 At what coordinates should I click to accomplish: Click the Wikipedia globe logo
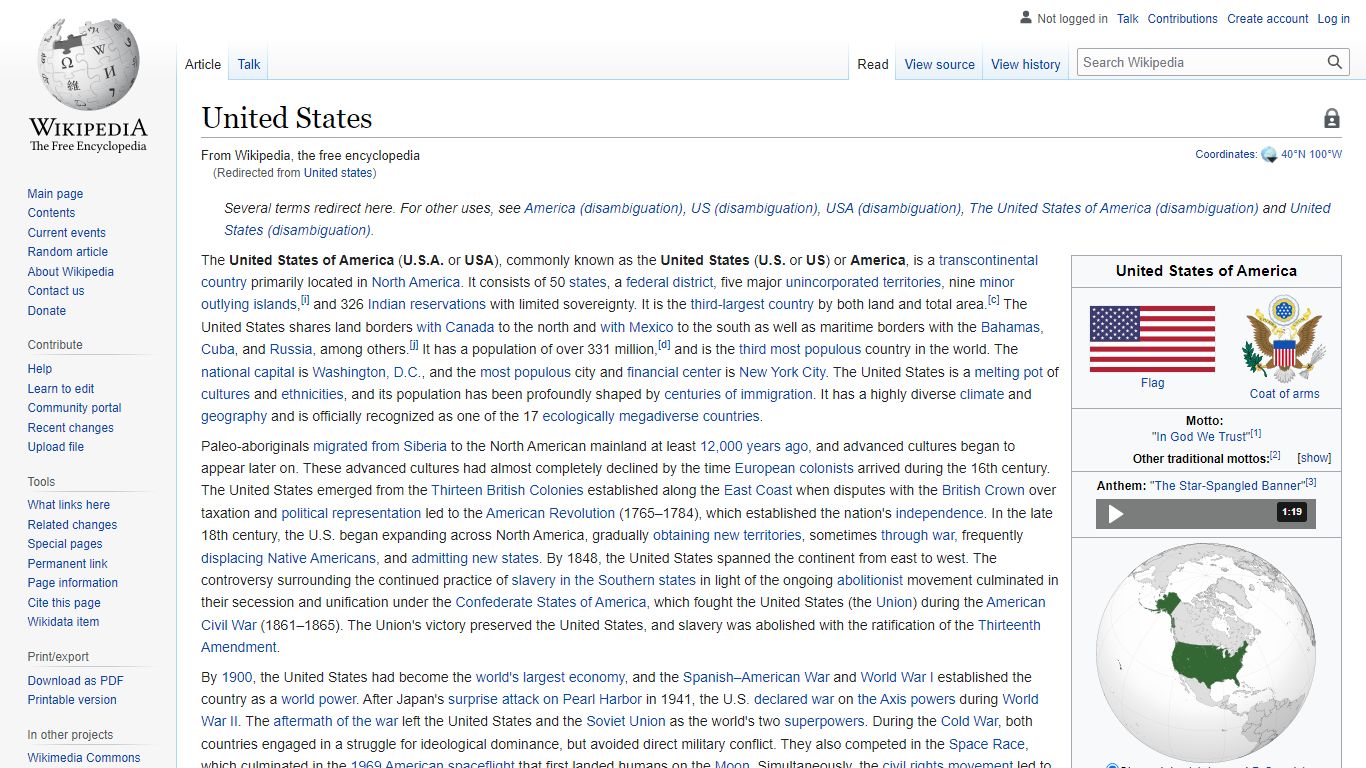coord(88,64)
